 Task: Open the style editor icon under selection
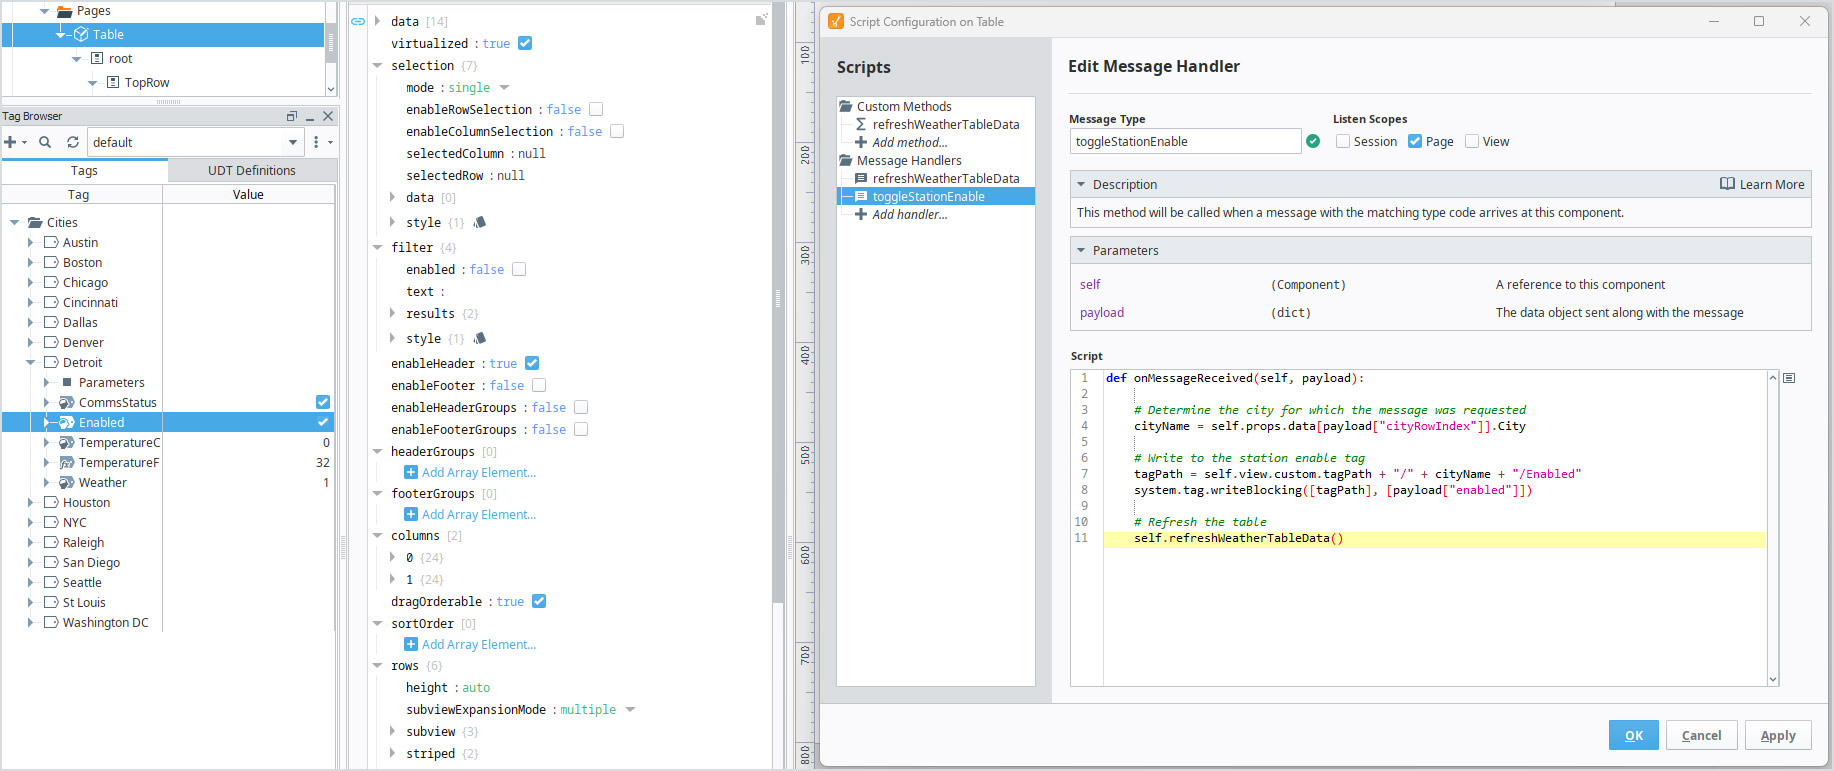click(480, 222)
